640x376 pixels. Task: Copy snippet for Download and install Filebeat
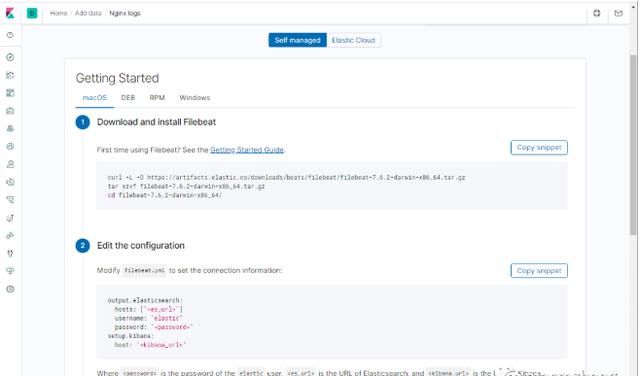(539, 147)
